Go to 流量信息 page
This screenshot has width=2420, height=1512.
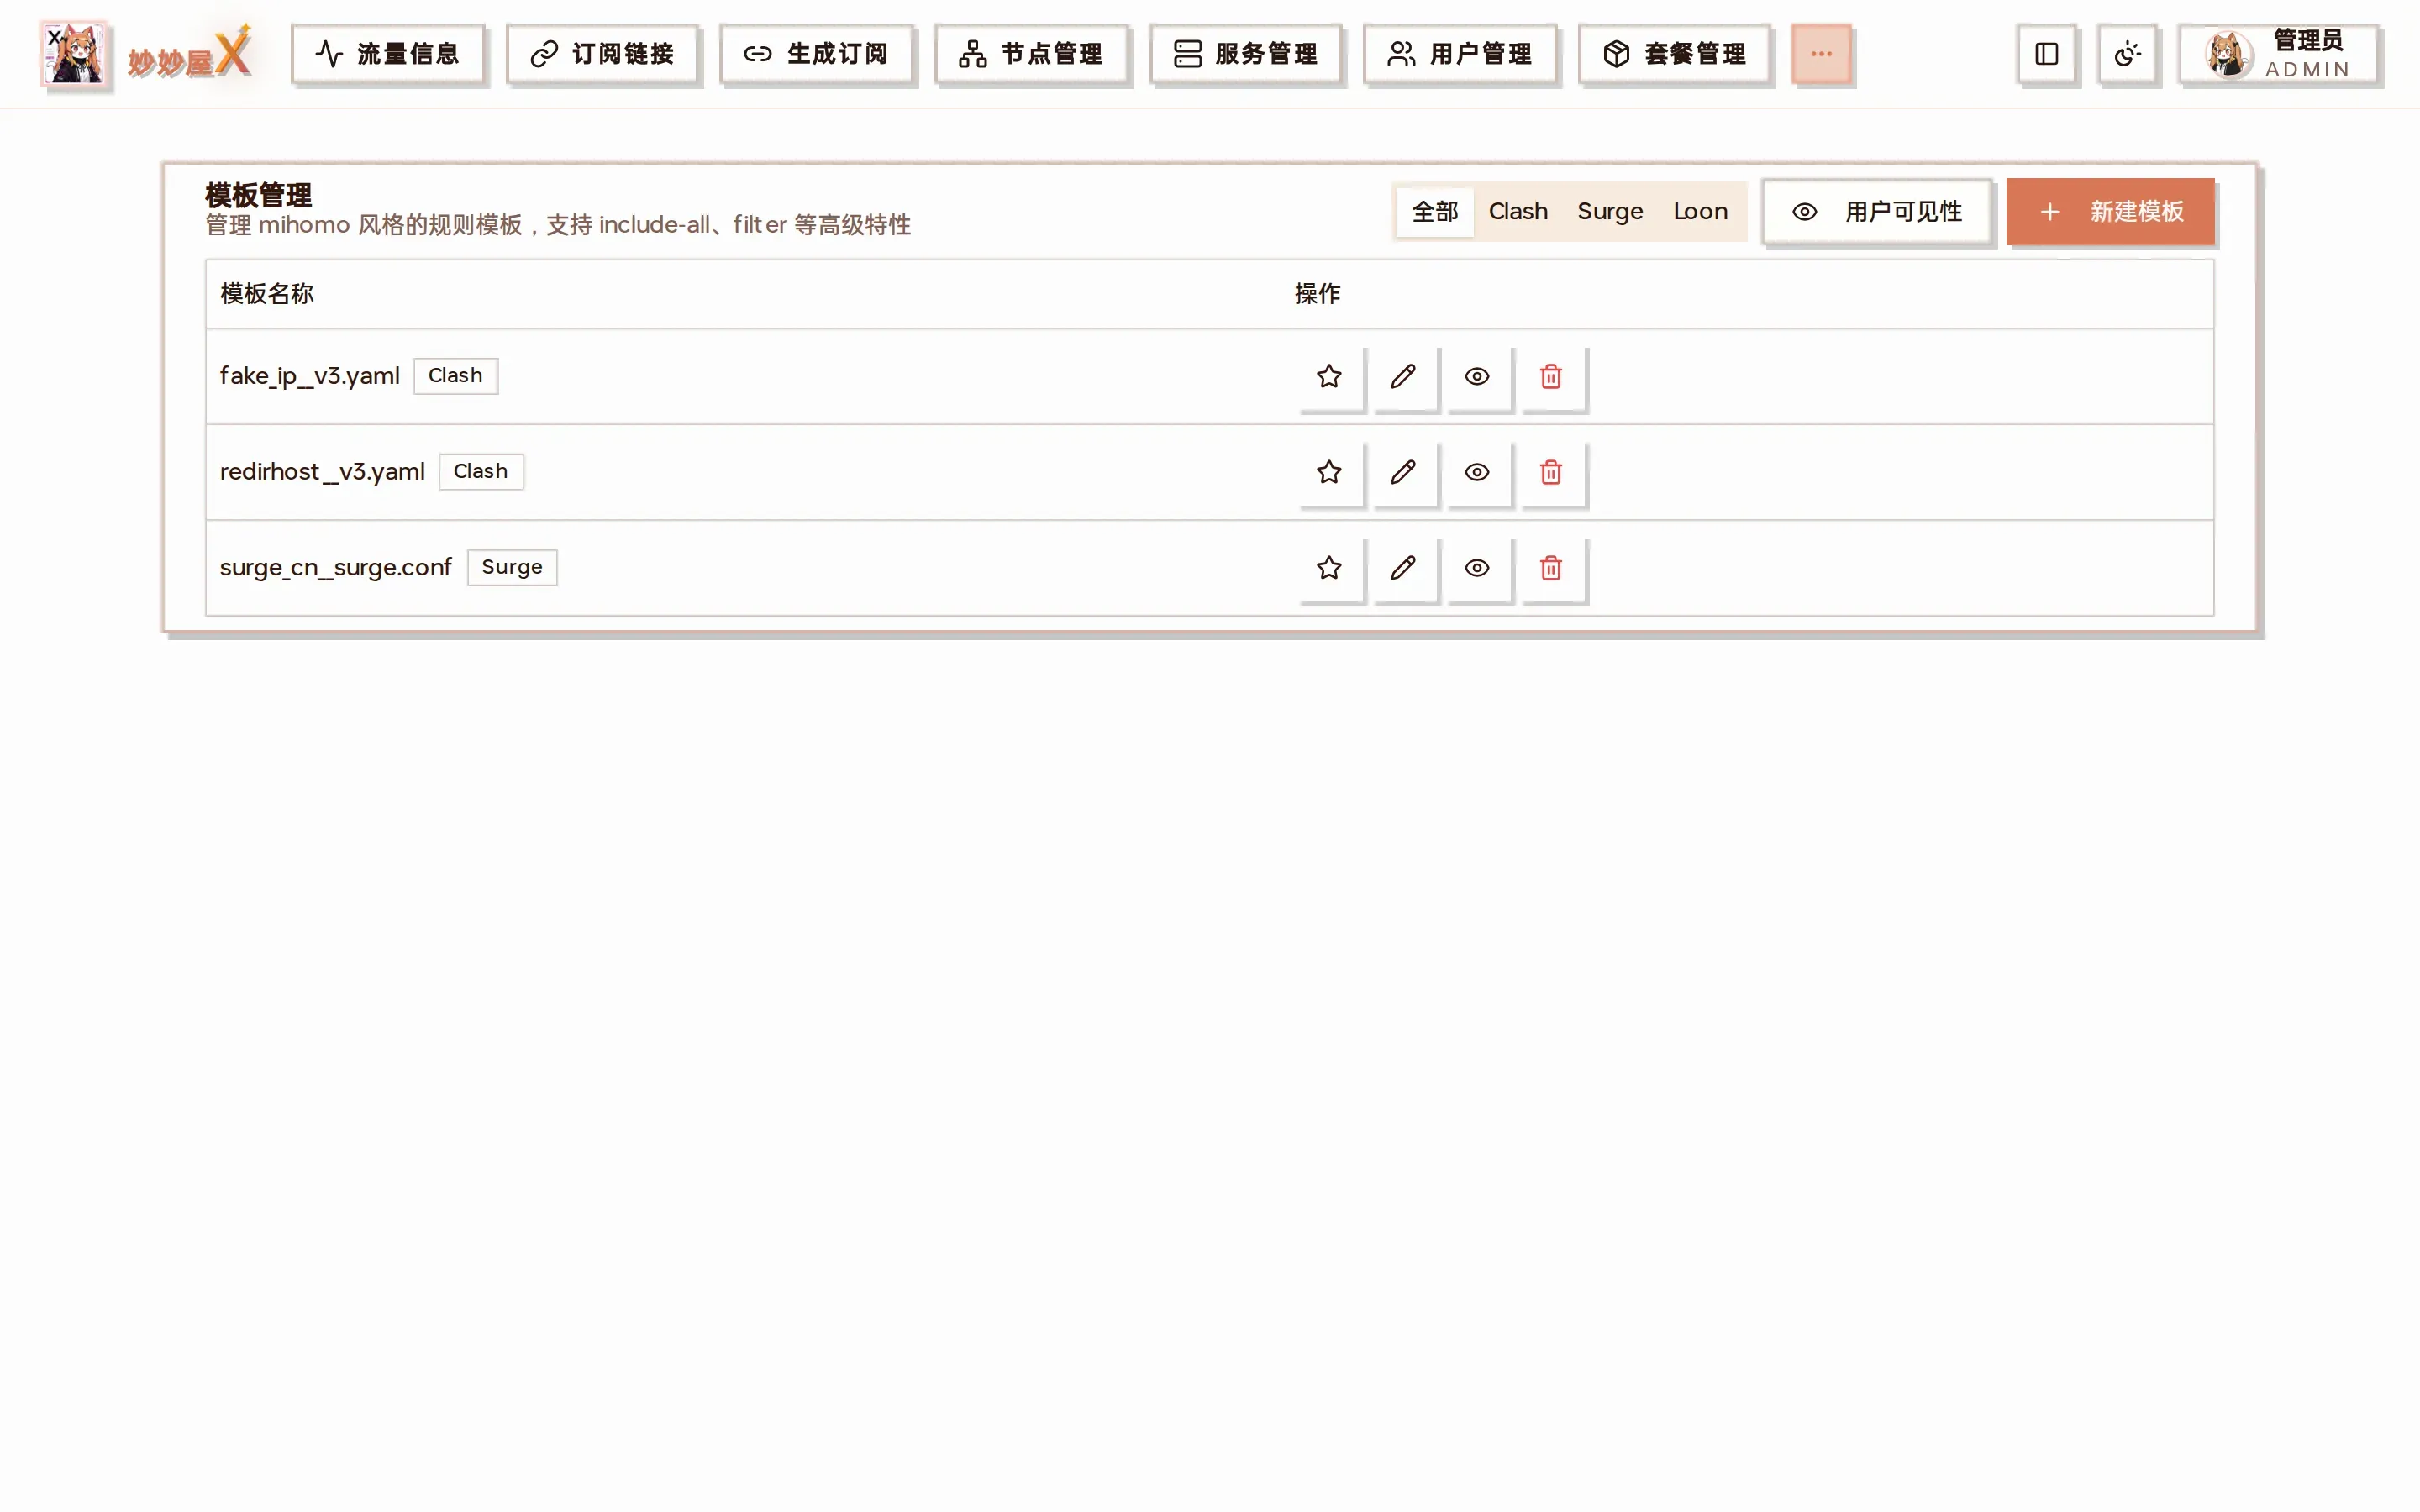(x=388, y=54)
